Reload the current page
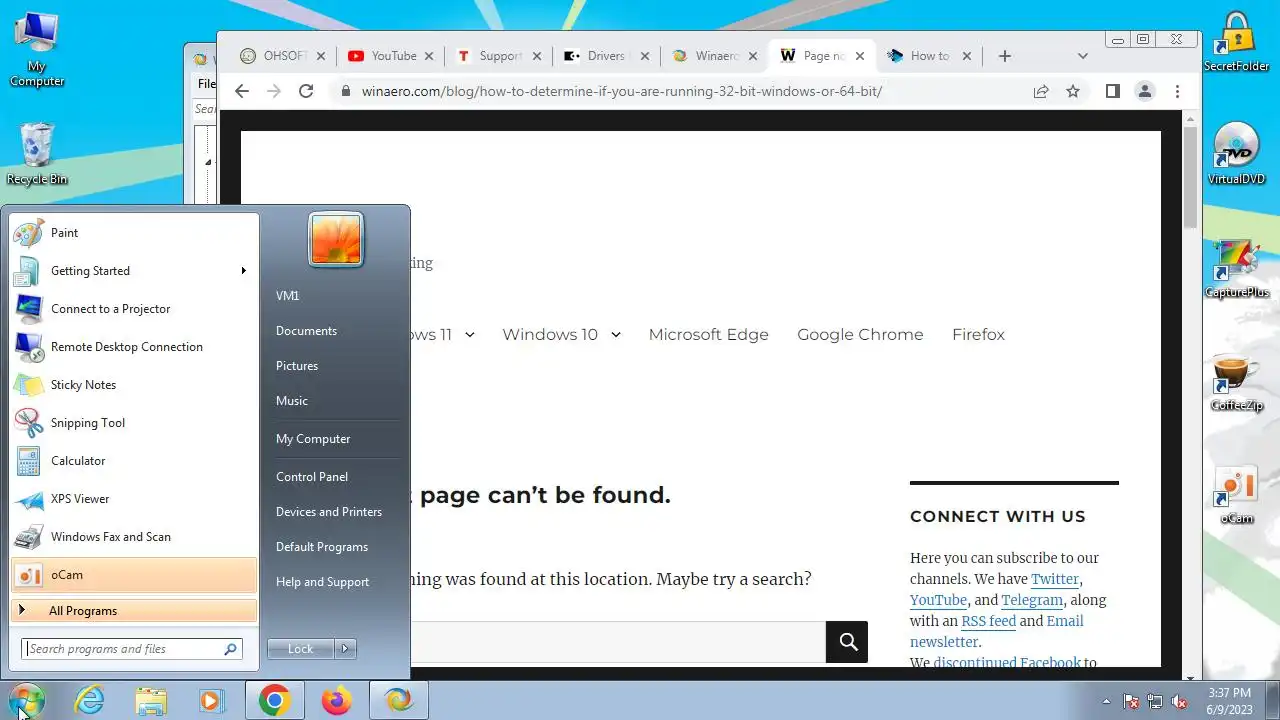The height and width of the screenshot is (720, 1280). 306,91
